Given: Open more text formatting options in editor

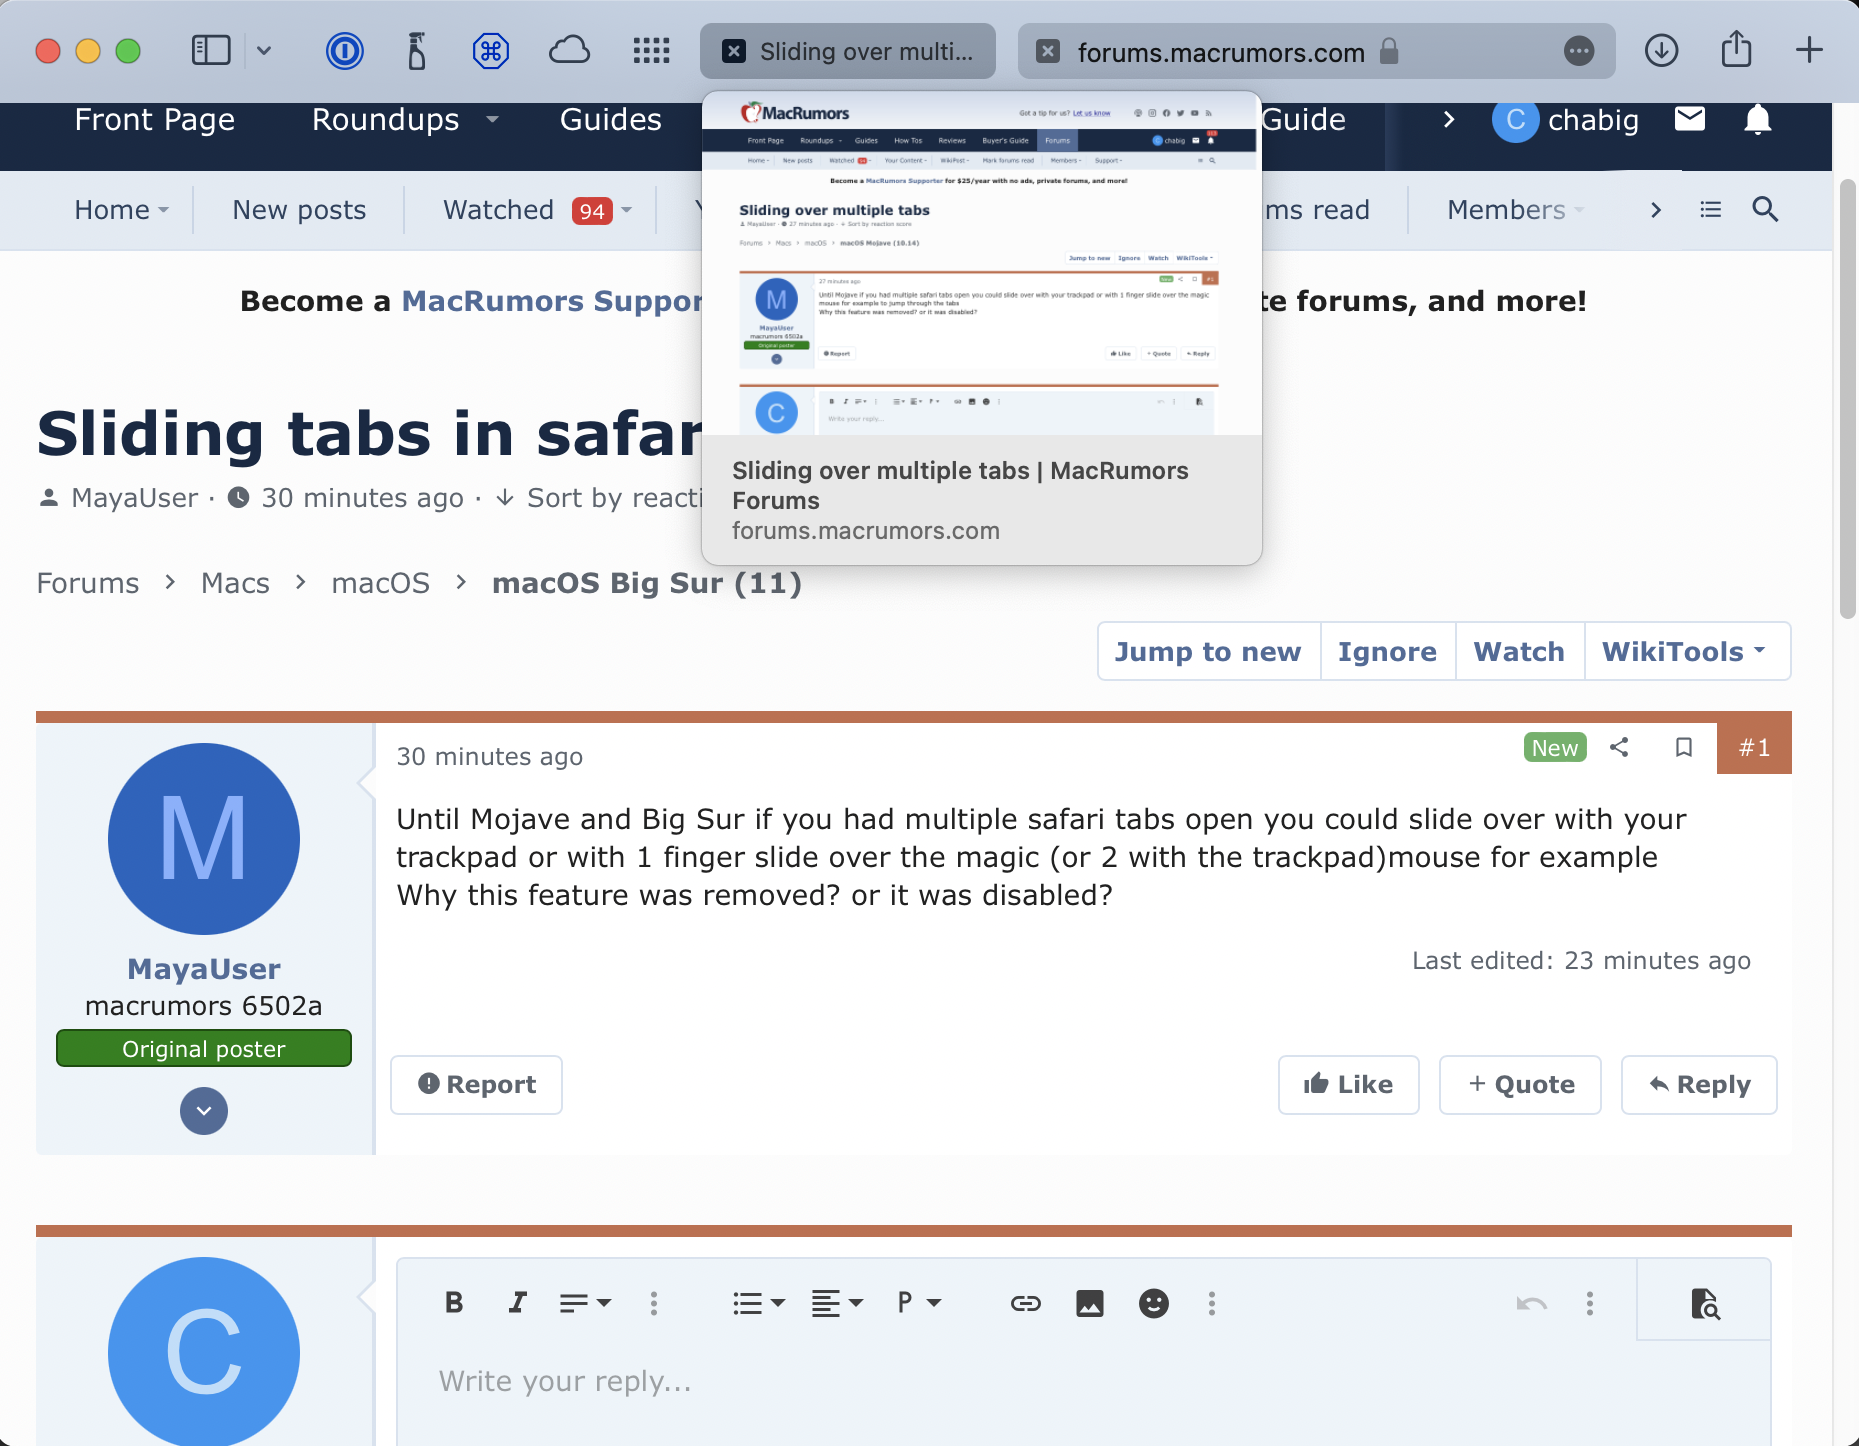Looking at the screenshot, I should click(x=654, y=1303).
